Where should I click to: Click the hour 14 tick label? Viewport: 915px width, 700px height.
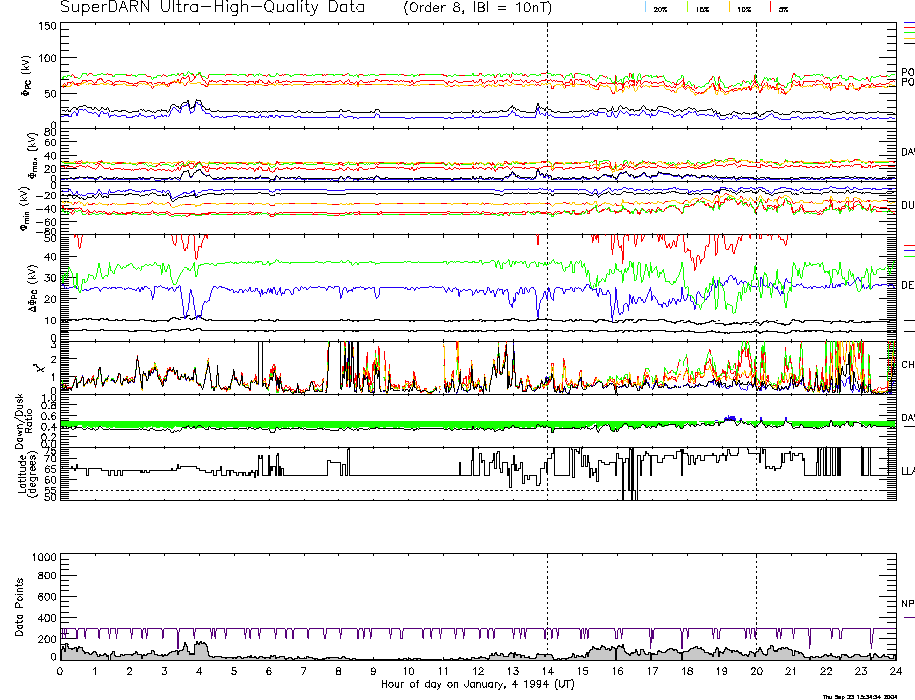point(547,673)
